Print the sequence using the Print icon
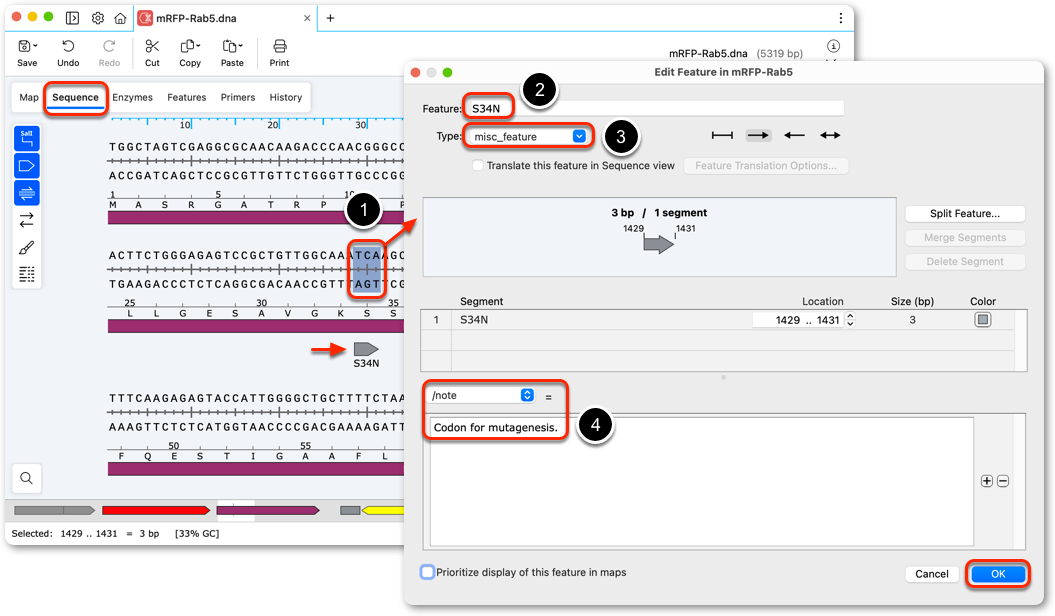Viewport: 1055px width, 616px height. [x=279, y=46]
